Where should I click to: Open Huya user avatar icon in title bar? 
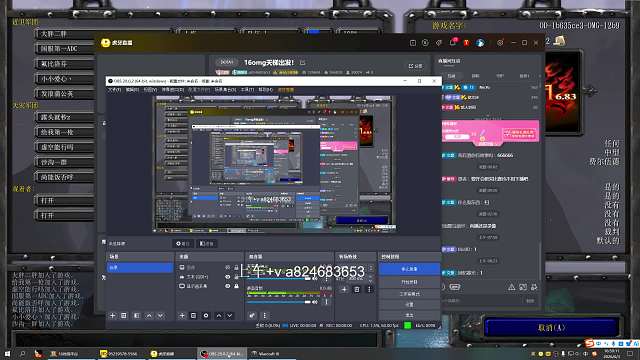480,42
